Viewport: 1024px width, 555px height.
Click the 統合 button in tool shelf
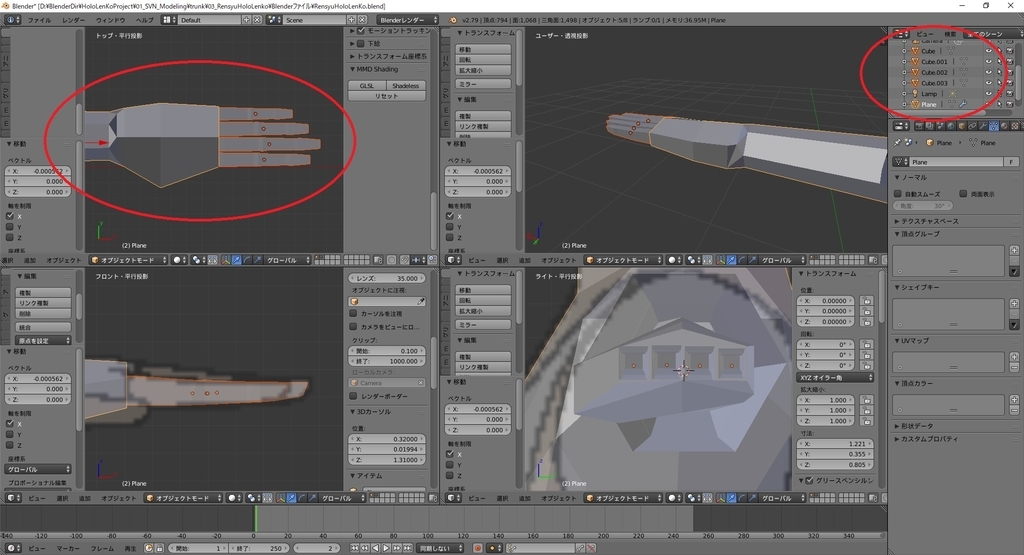click(x=43, y=327)
